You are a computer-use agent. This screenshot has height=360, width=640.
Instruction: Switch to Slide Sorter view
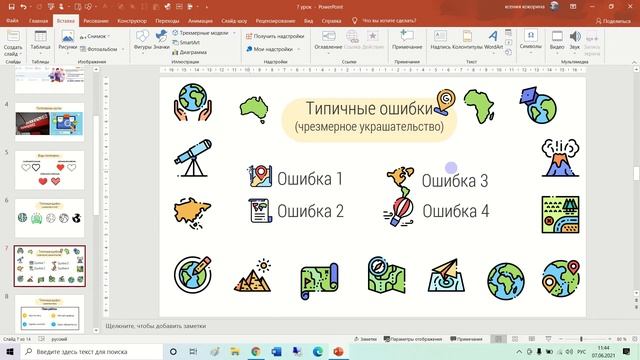click(515, 339)
